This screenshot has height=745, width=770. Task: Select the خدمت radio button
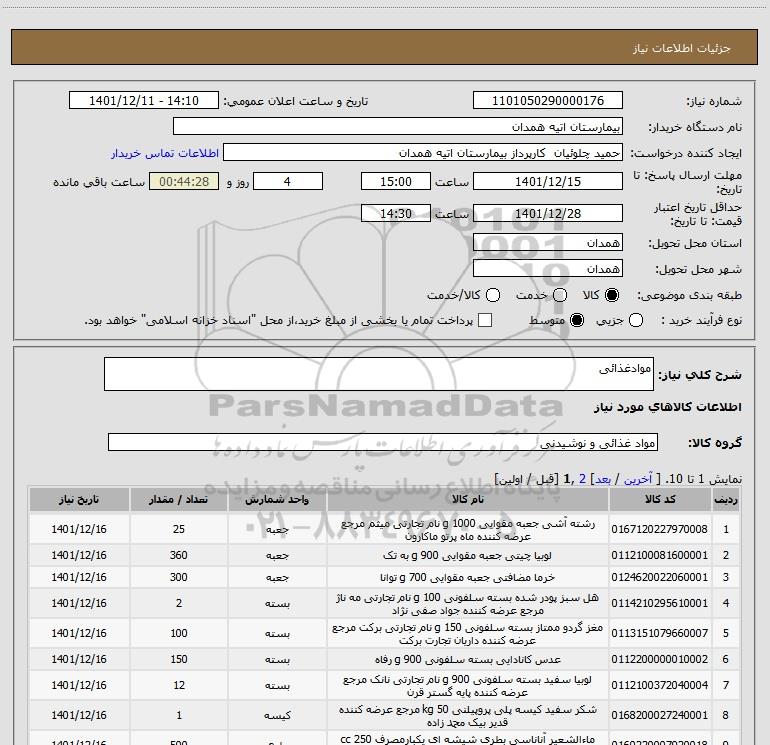[560, 295]
